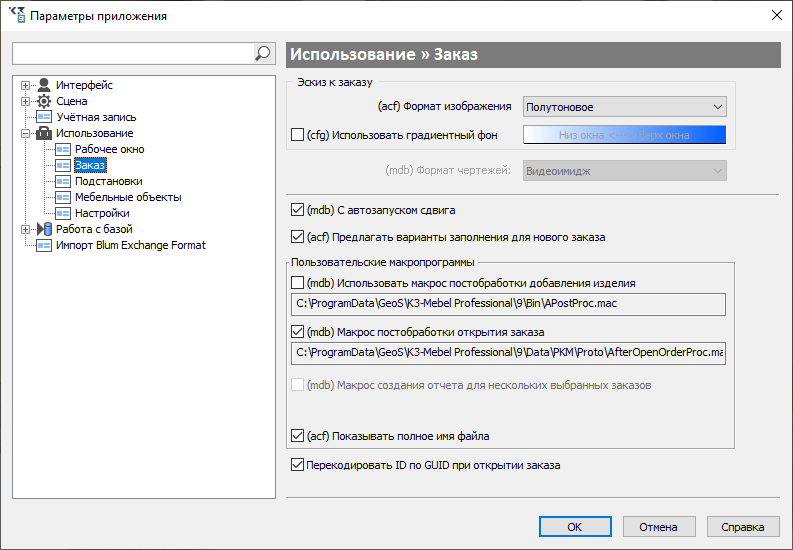Click the Мебельные объекты page icon
Image resolution: width=793 pixels, height=550 pixels.
pyautogui.click(x=63, y=197)
